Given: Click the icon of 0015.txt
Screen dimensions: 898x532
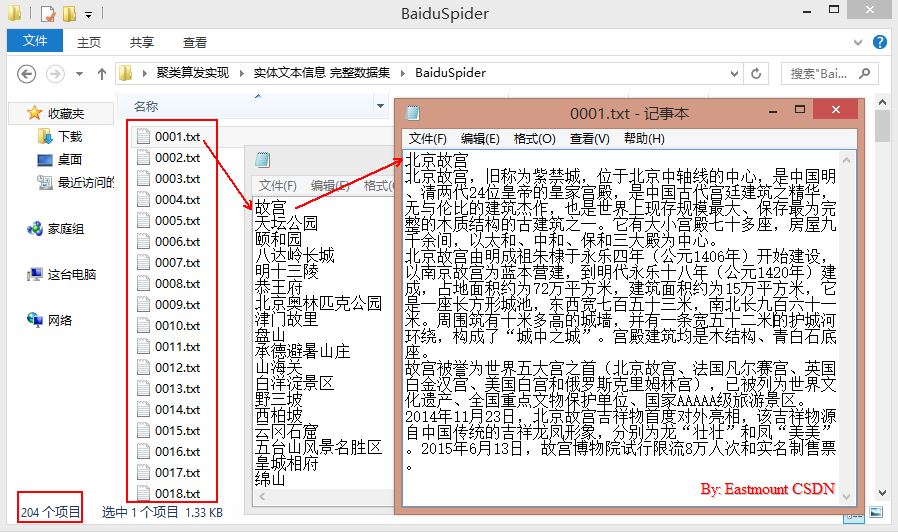Looking at the screenshot, I should coord(143,430).
